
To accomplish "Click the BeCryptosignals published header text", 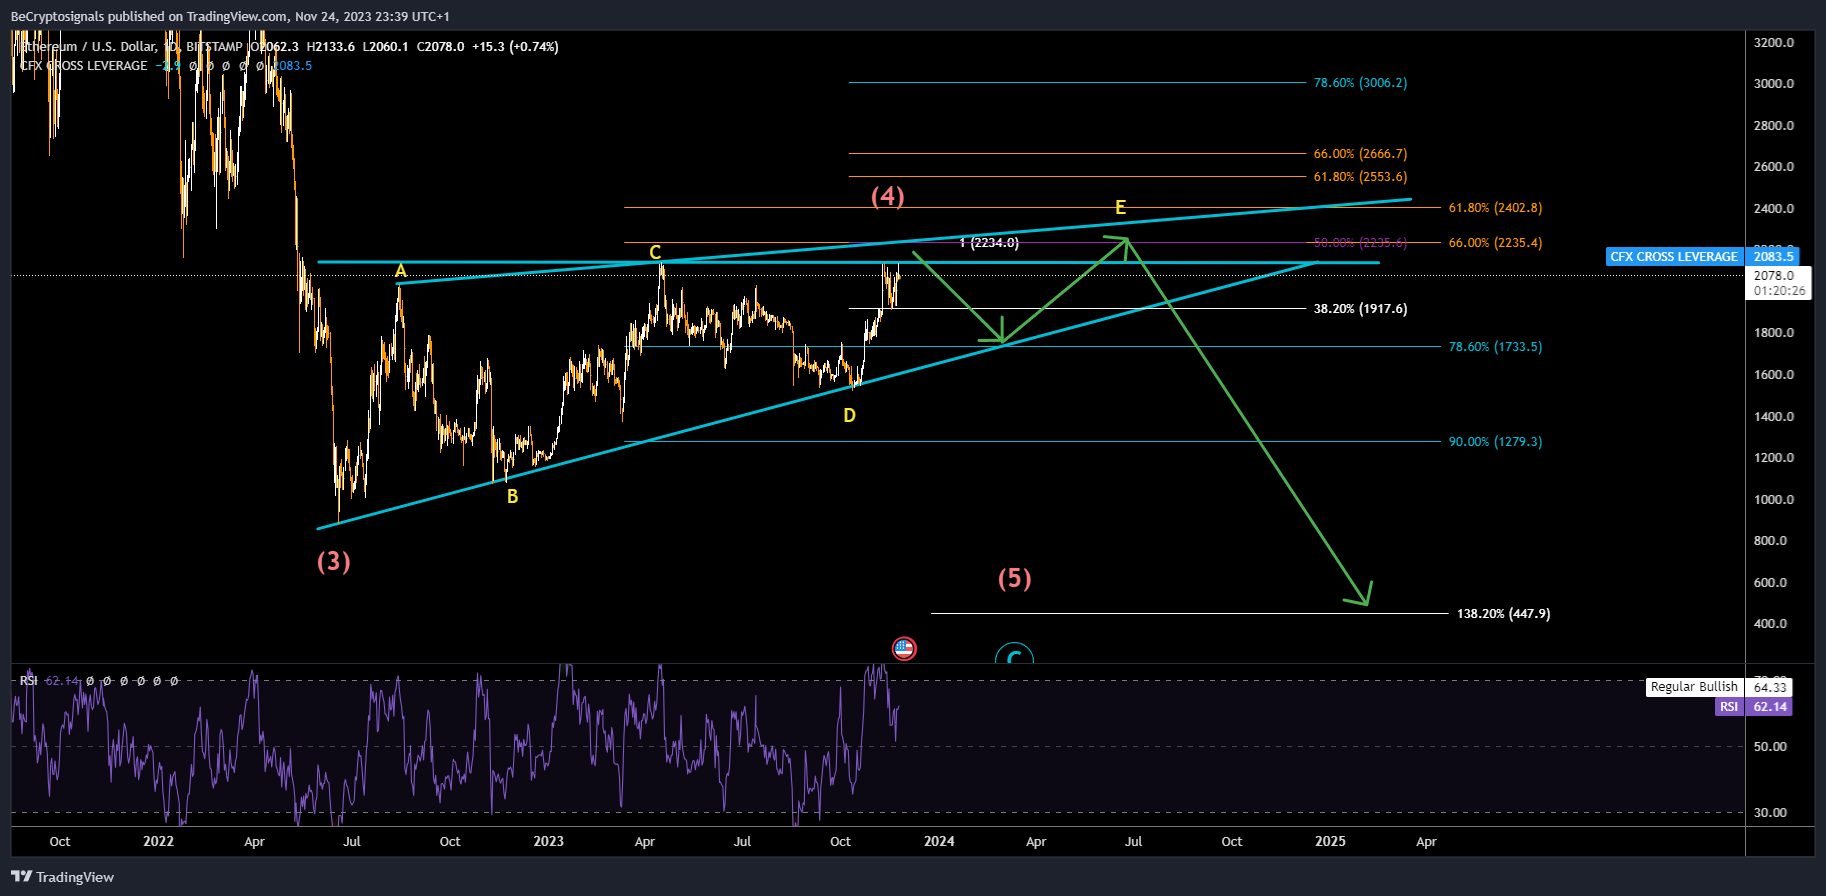I will tap(230, 16).
